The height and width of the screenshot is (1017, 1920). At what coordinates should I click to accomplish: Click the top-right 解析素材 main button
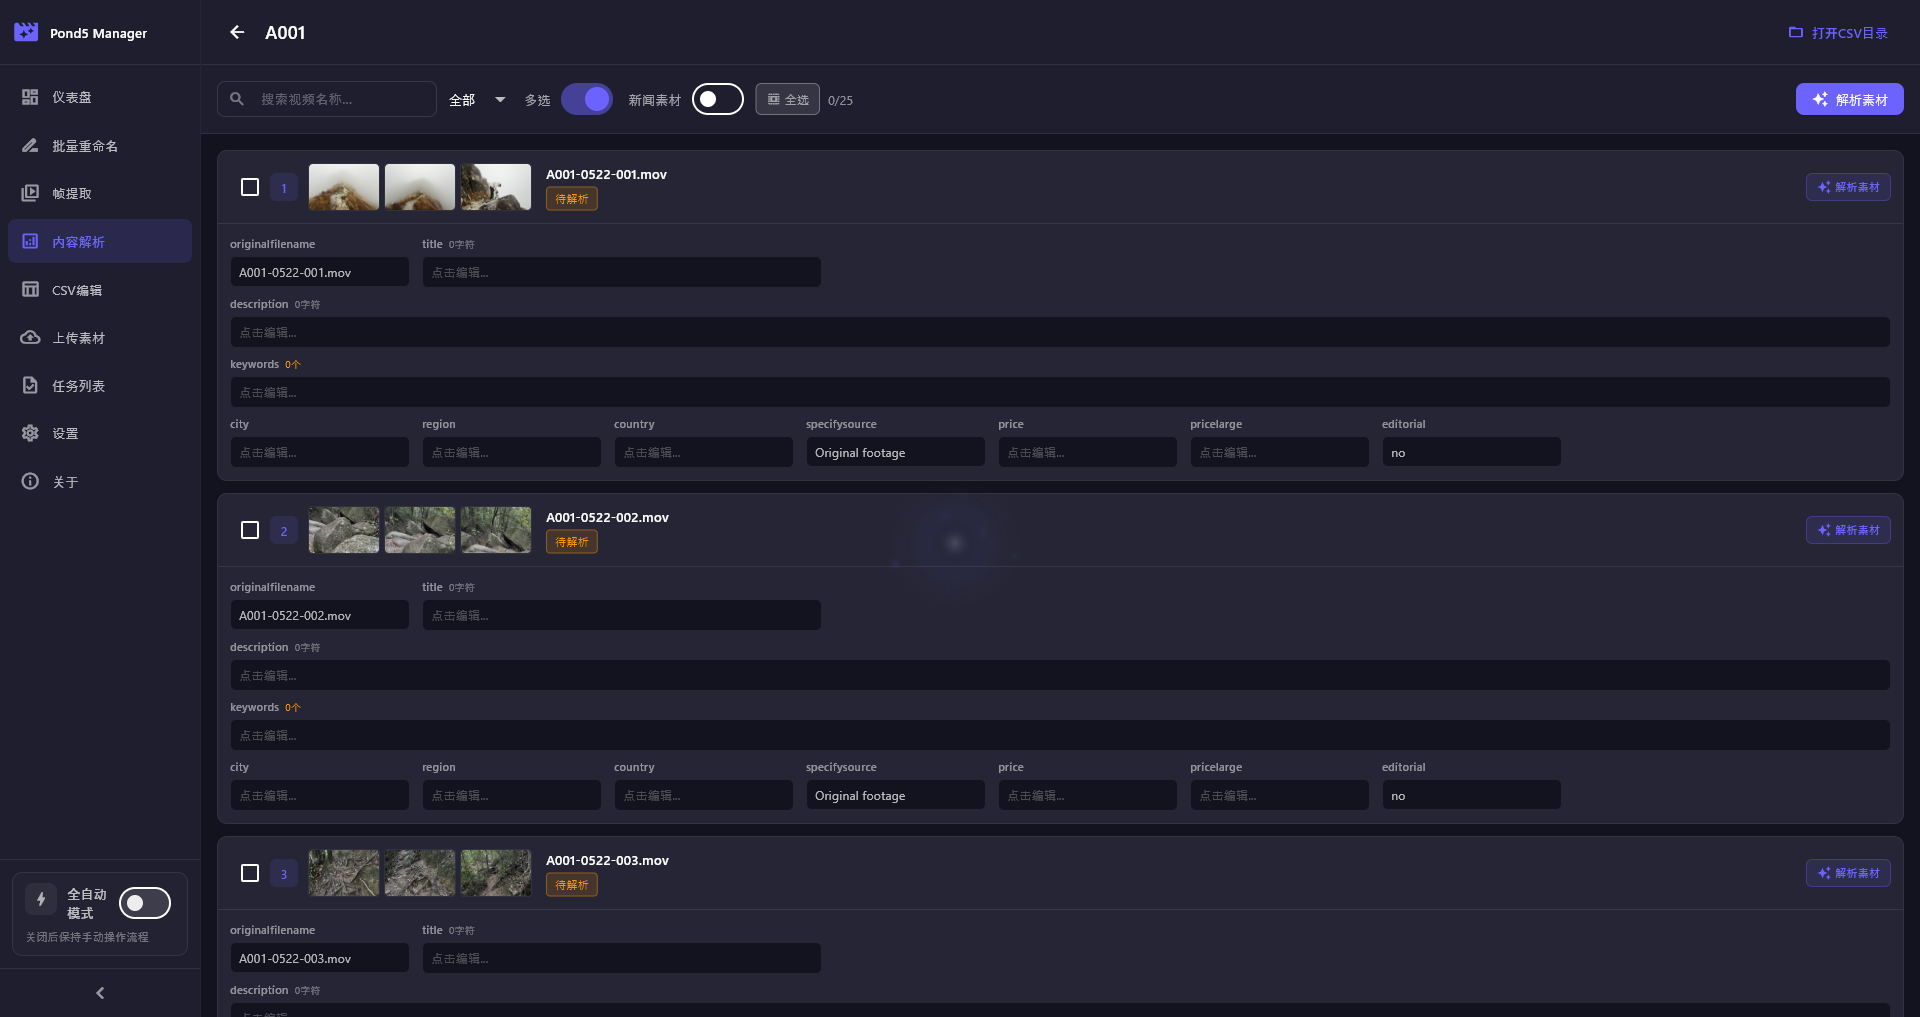point(1849,99)
